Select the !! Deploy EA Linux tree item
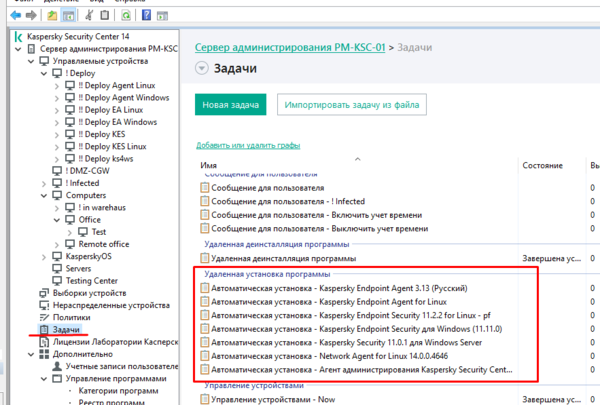 pyautogui.click(x=111, y=110)
